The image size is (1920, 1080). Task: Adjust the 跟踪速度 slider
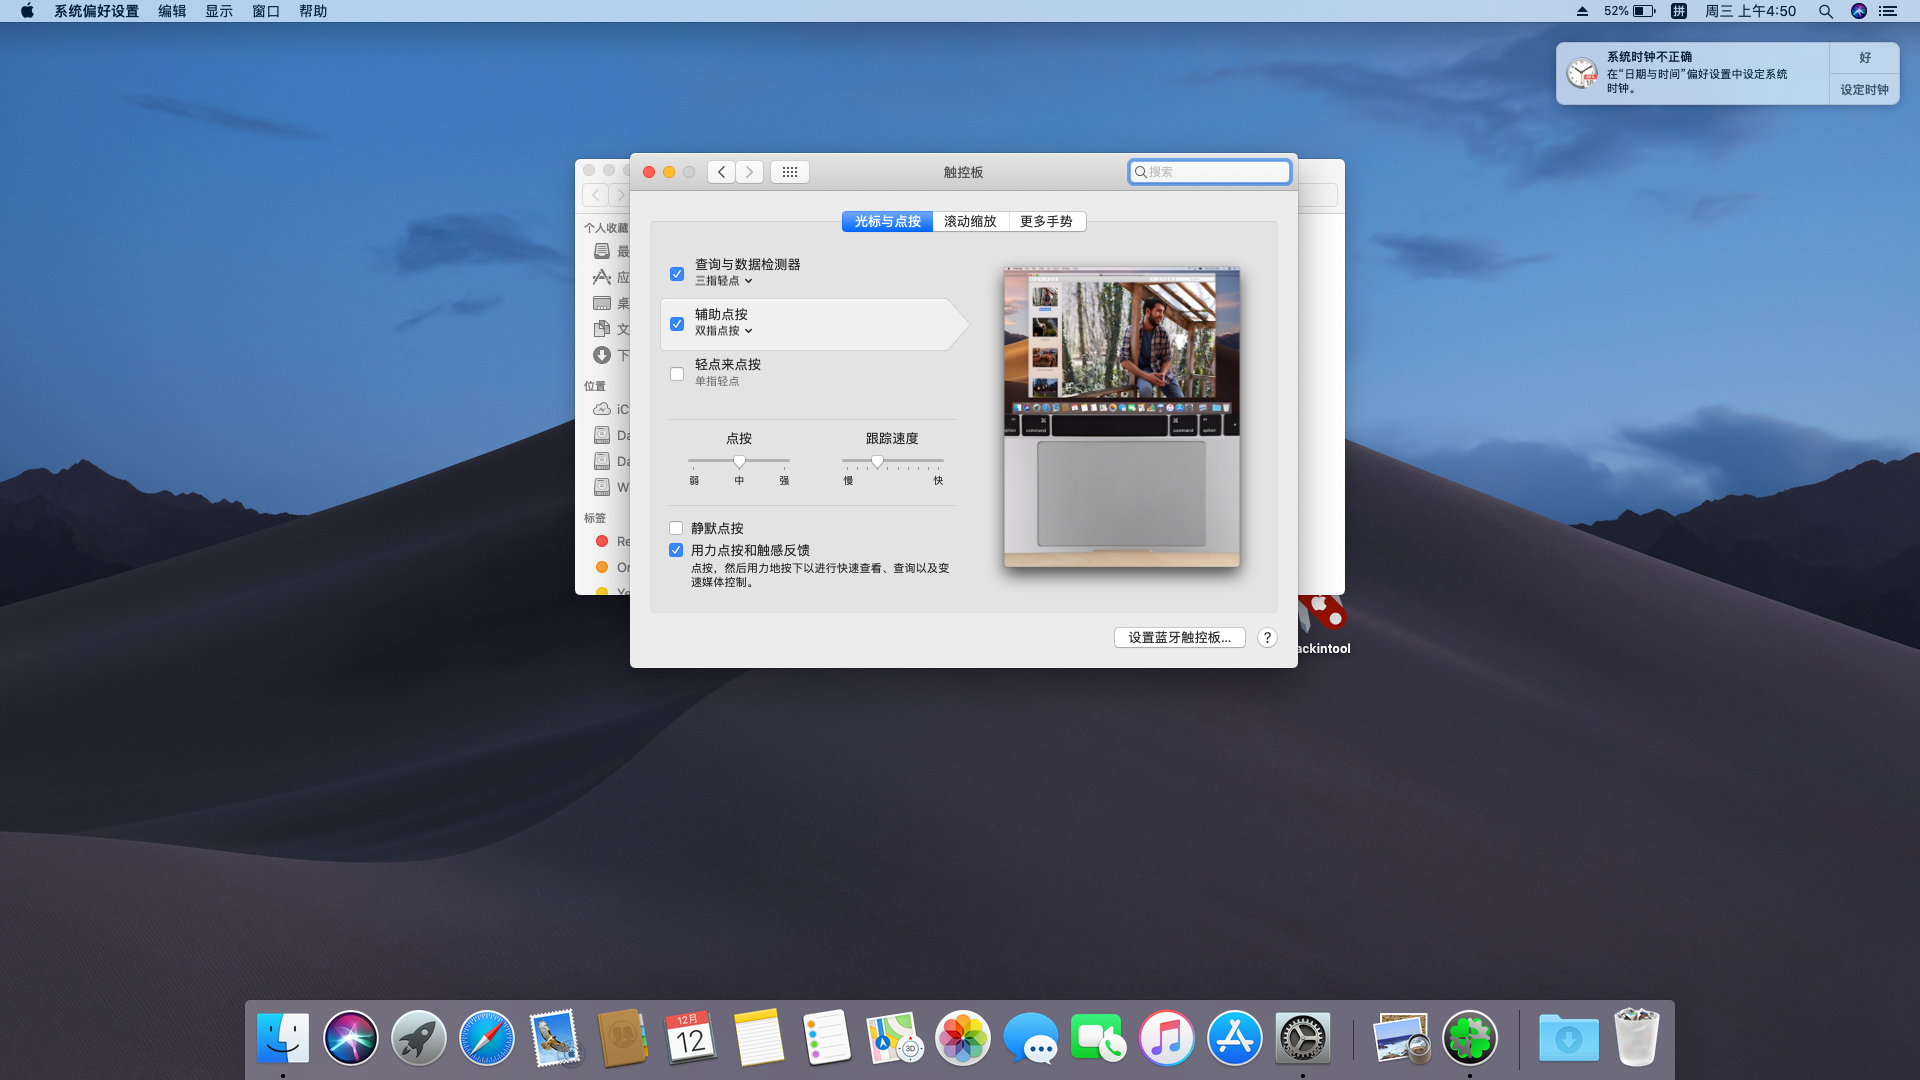(877, 461)
